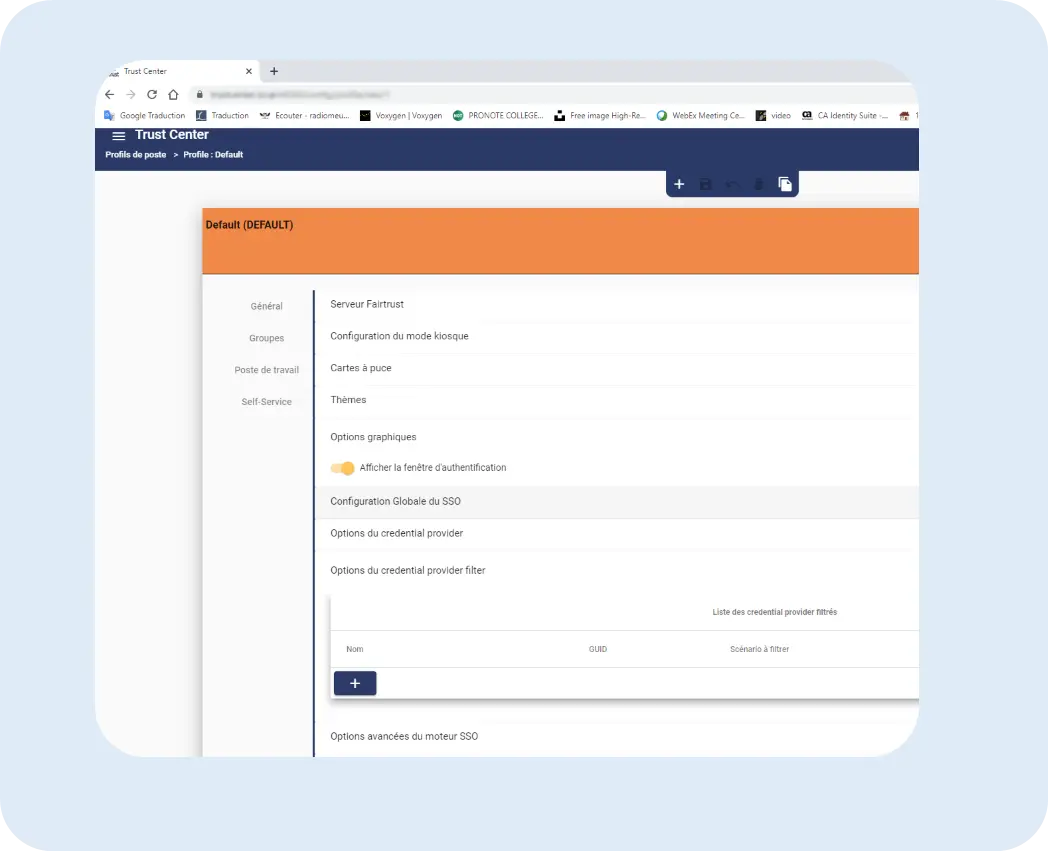Click the undo arrow icon in toolbar

(732, 184)
